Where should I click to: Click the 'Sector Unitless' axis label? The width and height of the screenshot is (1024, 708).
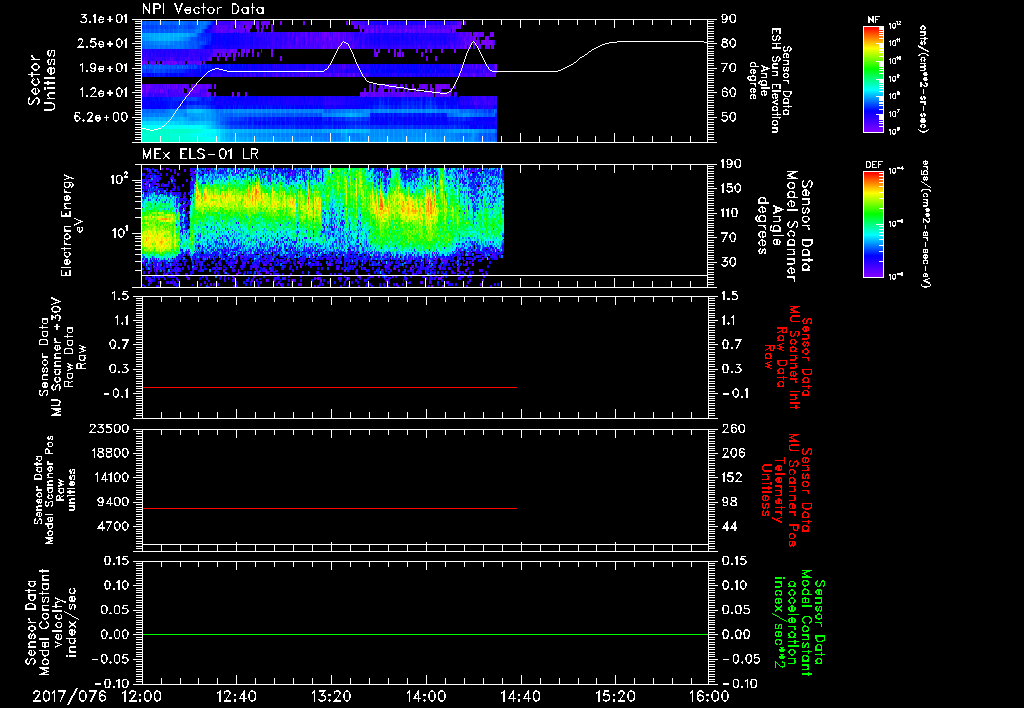click(x=42, y=81)
